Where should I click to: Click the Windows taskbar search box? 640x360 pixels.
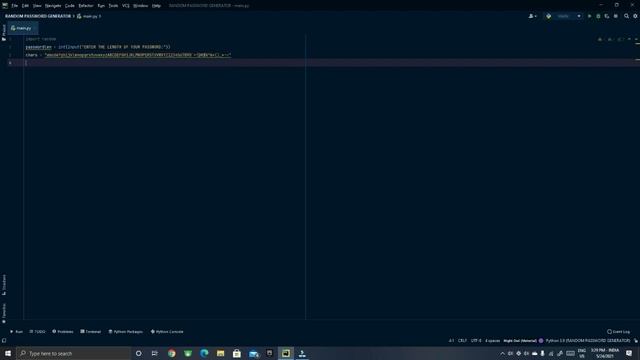pos(73,353)
